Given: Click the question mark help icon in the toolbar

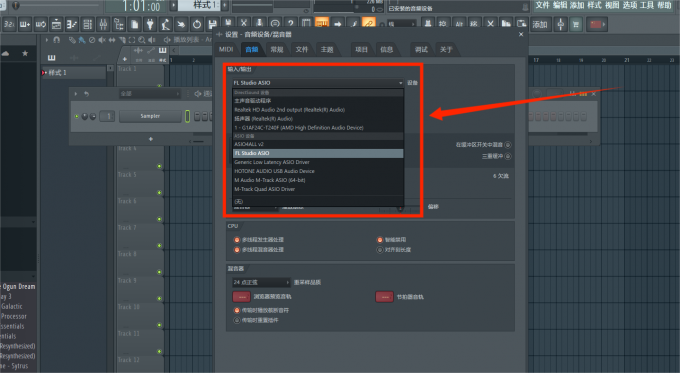Looking at the screenshot, I should 291,24.
